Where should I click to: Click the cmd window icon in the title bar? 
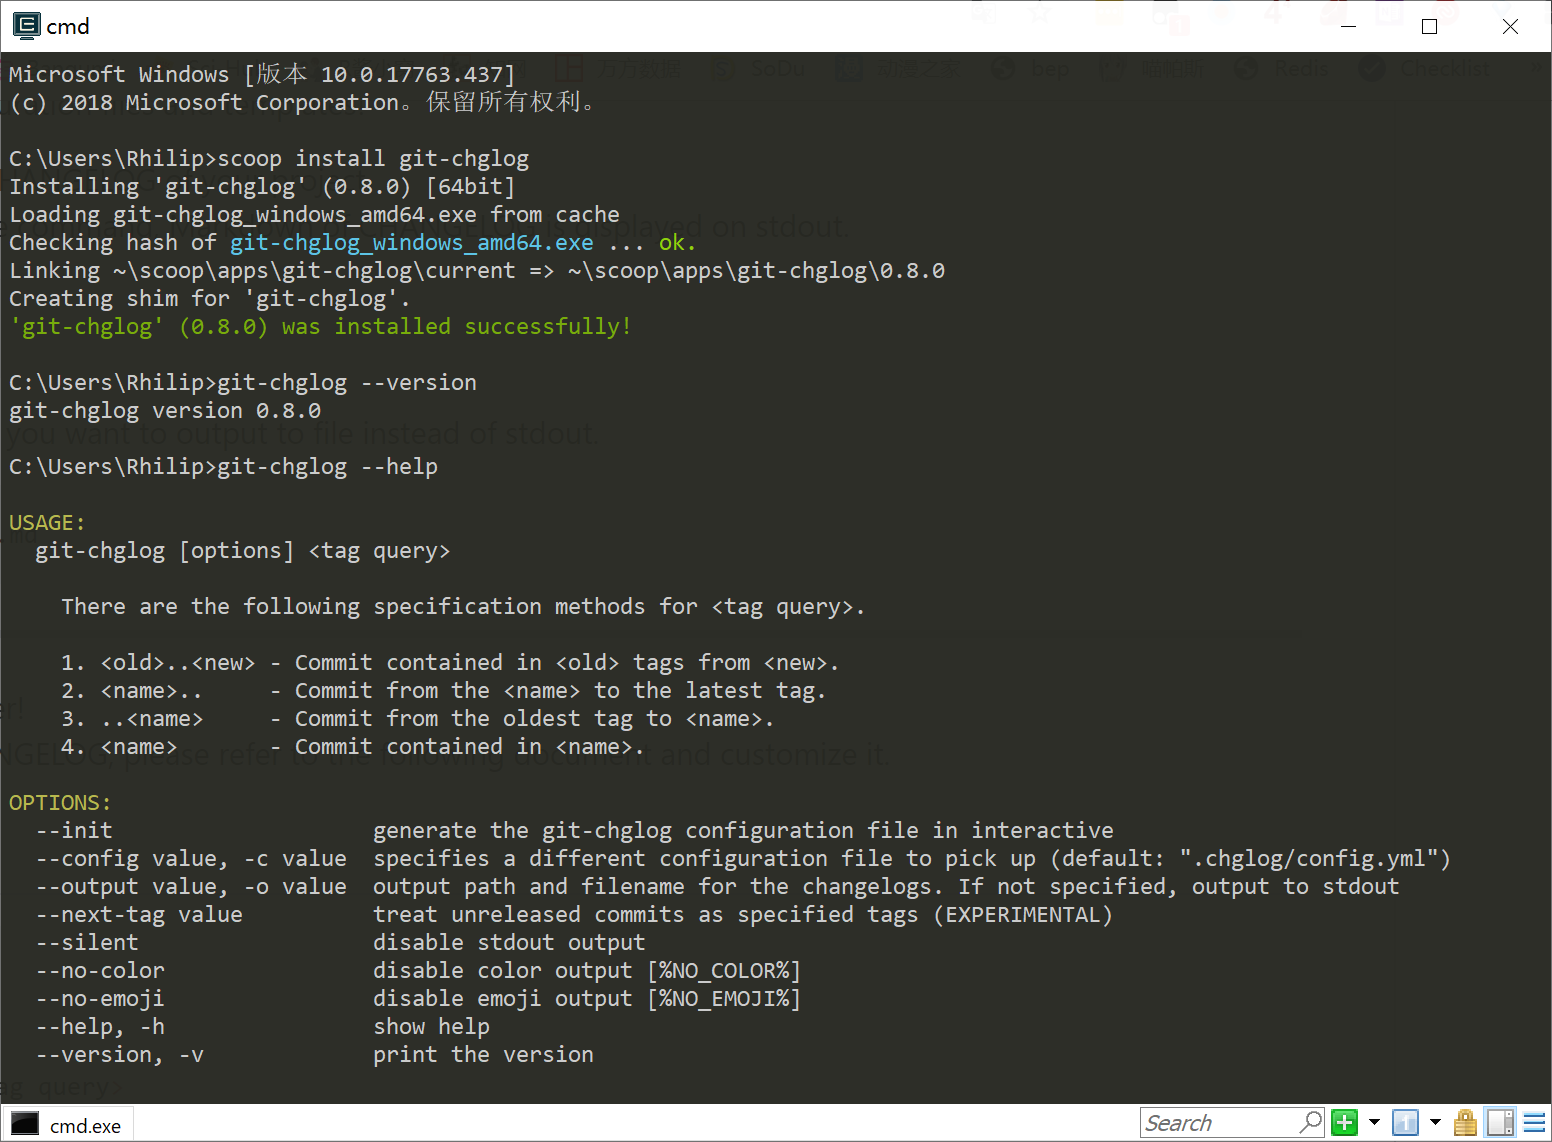coord(27,26)
